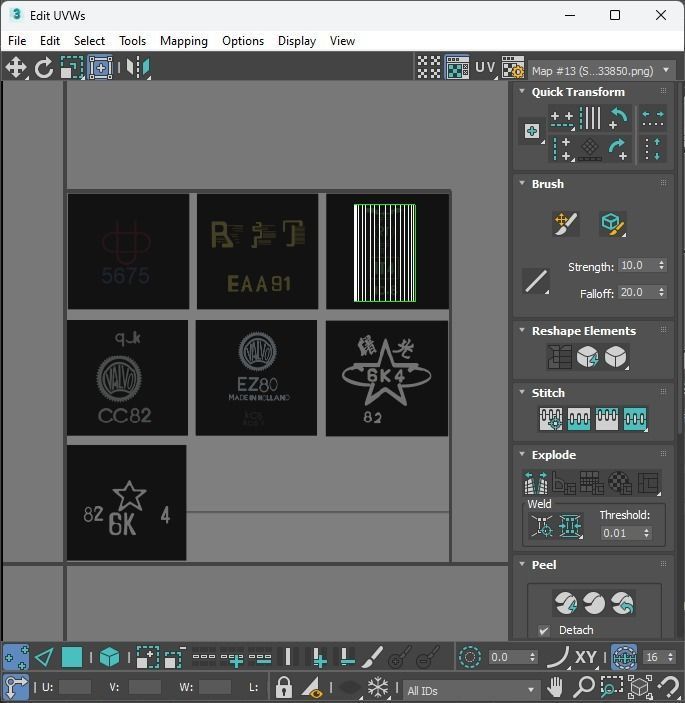Open texture checker properties icon

coord(513,68)
